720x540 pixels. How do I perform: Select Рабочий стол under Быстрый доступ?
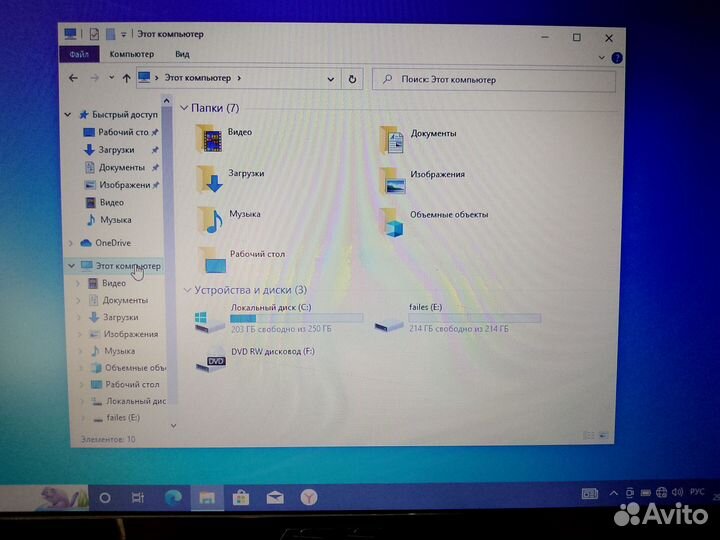(121, 132)
